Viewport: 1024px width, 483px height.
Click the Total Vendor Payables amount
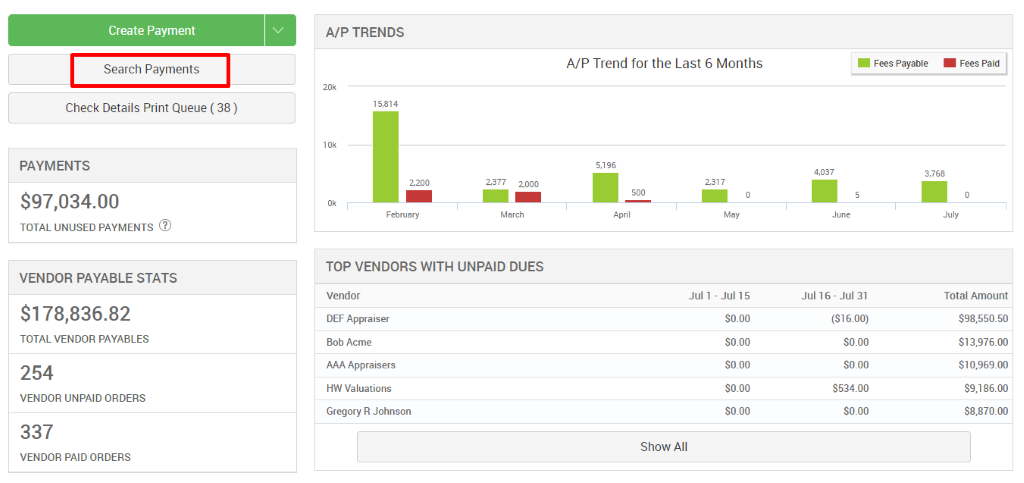pyautogui.click(x=75, y=314)
